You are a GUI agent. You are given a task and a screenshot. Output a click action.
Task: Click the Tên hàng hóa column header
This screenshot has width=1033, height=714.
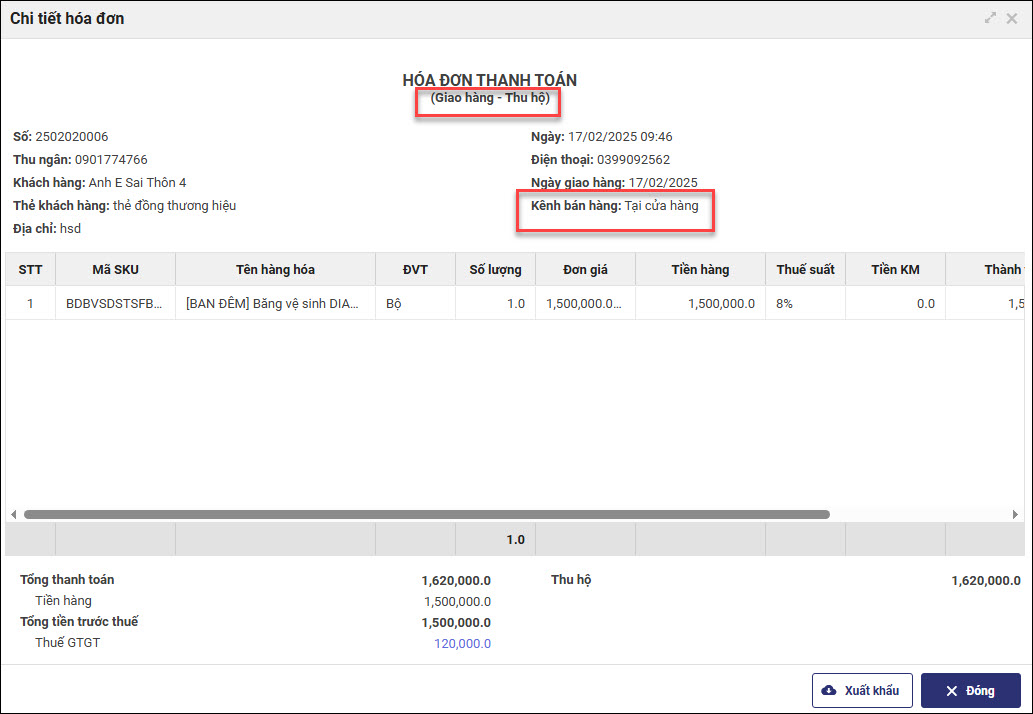pyautogui.click(x=275, y=269)
